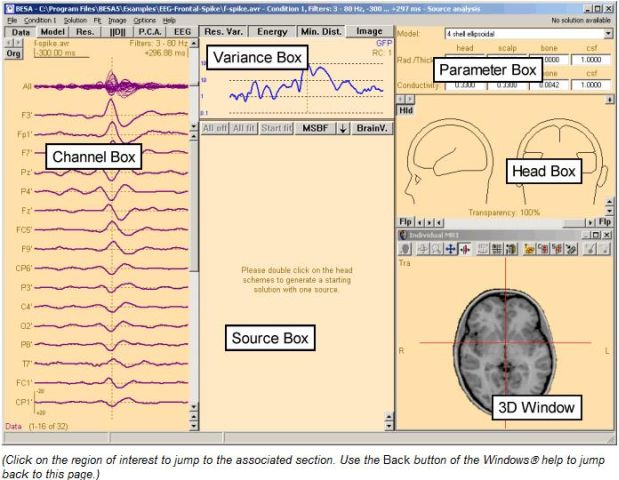The width and height of the screenshot is (619, 480).
Task: Click the head icon at MRI toolbar left
Action: click(407, 248)
